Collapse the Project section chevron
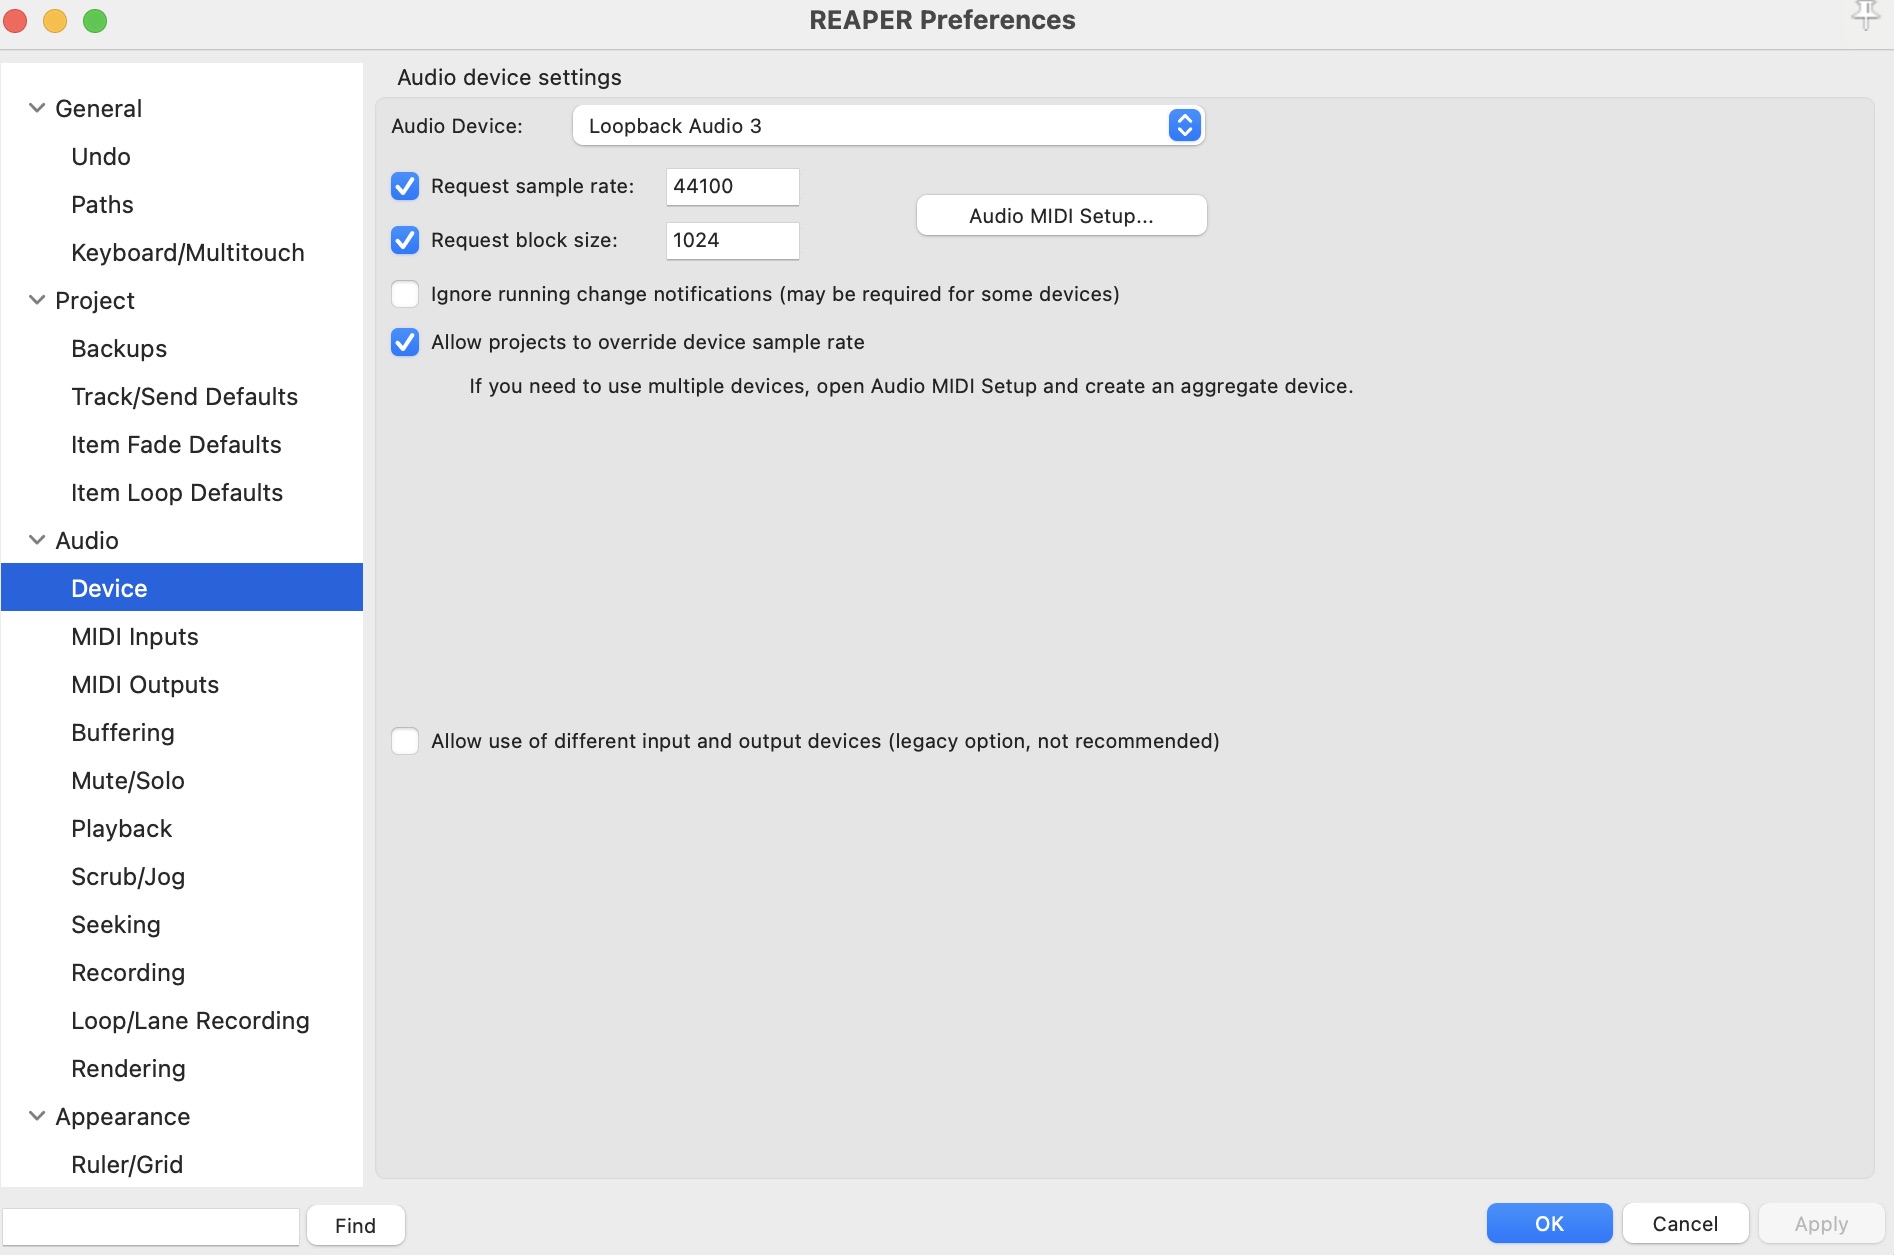Image resolution: width=1894 pixels, height=1255 pixels. (37, 300)
